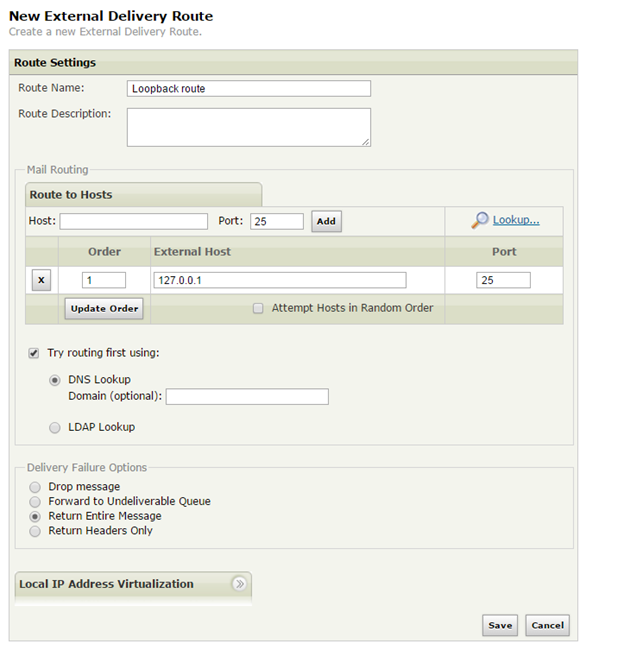Click the empty Host input field
The height and width of the screenshot is (669, 624).
tap(133, 221)
